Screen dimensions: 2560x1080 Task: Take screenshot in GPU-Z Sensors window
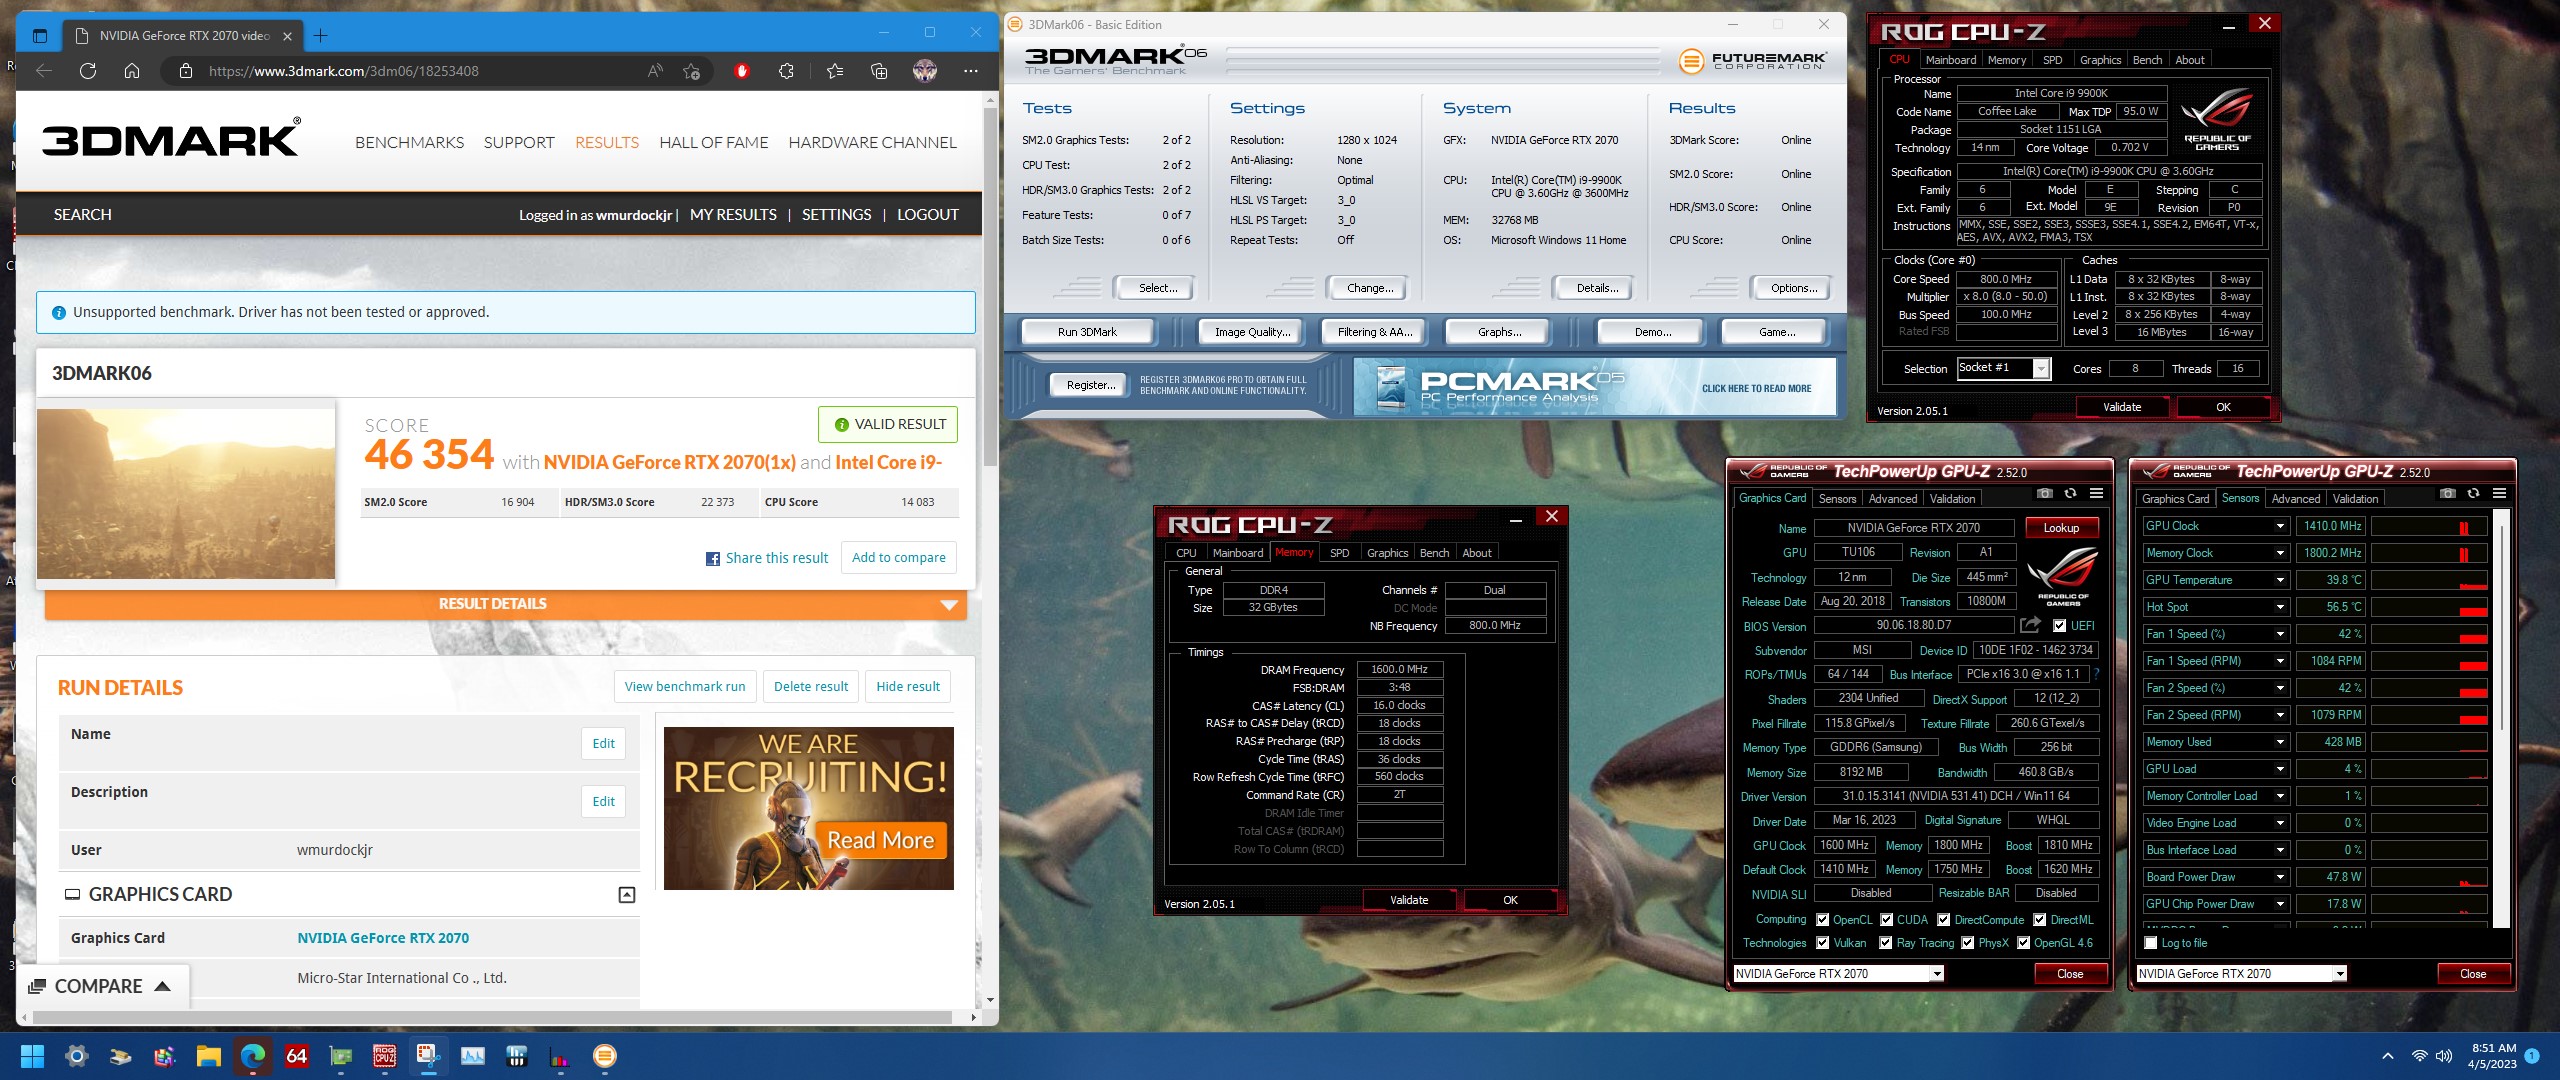coord(2448,493)
